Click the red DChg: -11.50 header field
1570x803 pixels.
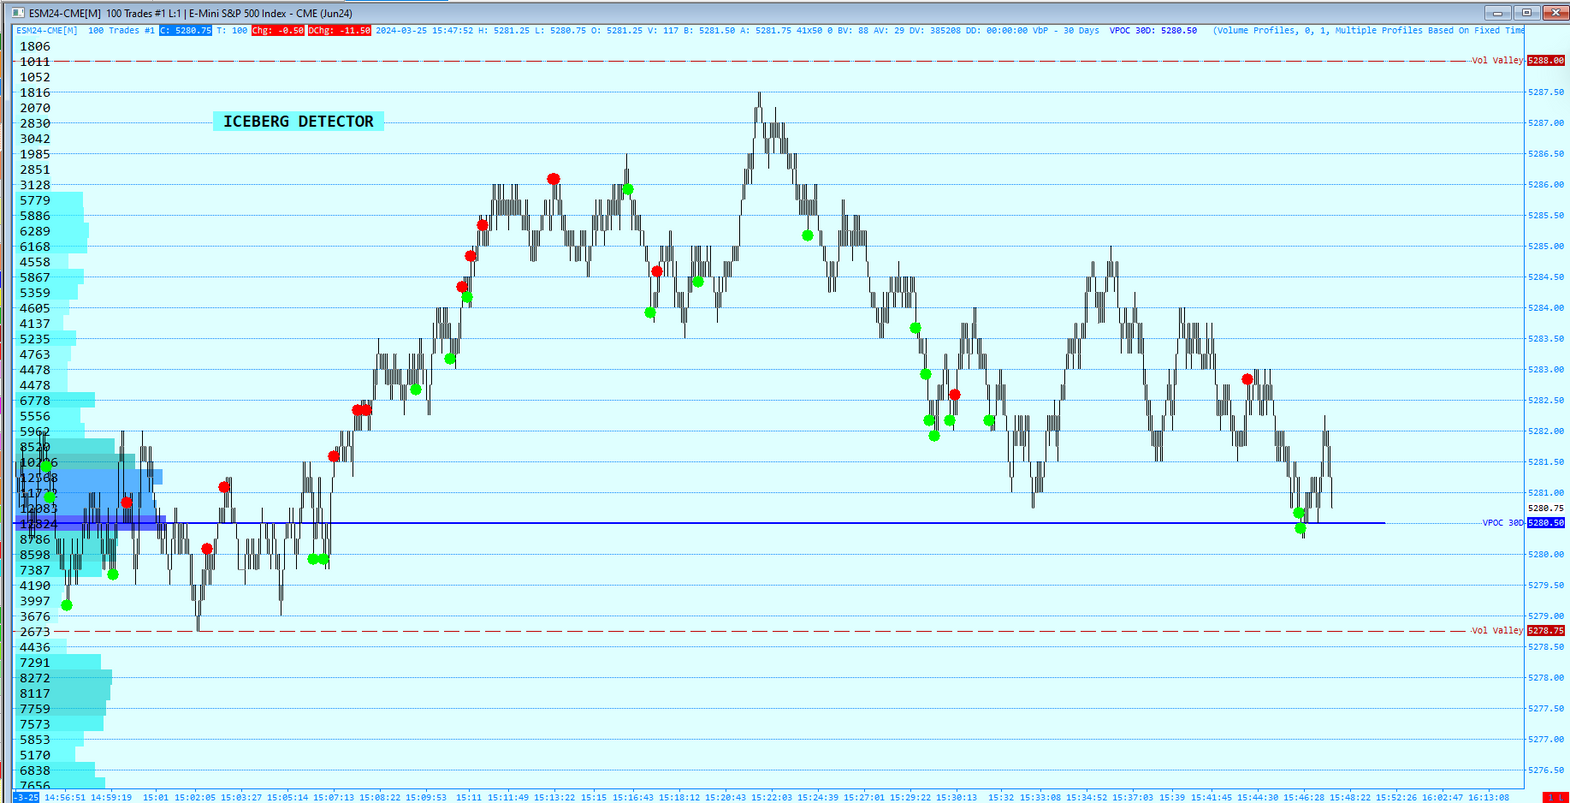click(x=339, y=31)
